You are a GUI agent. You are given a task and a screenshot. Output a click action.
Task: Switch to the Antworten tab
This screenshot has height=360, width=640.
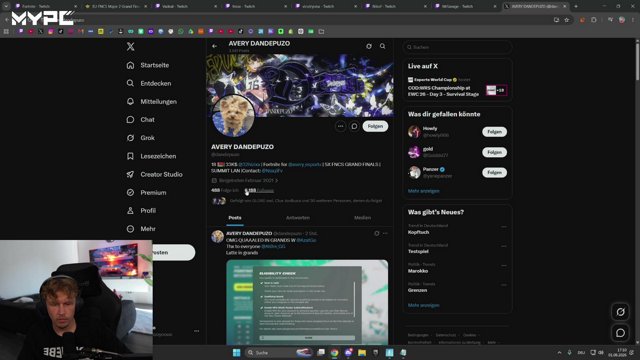pyautogui.click(x=298, y=218)
